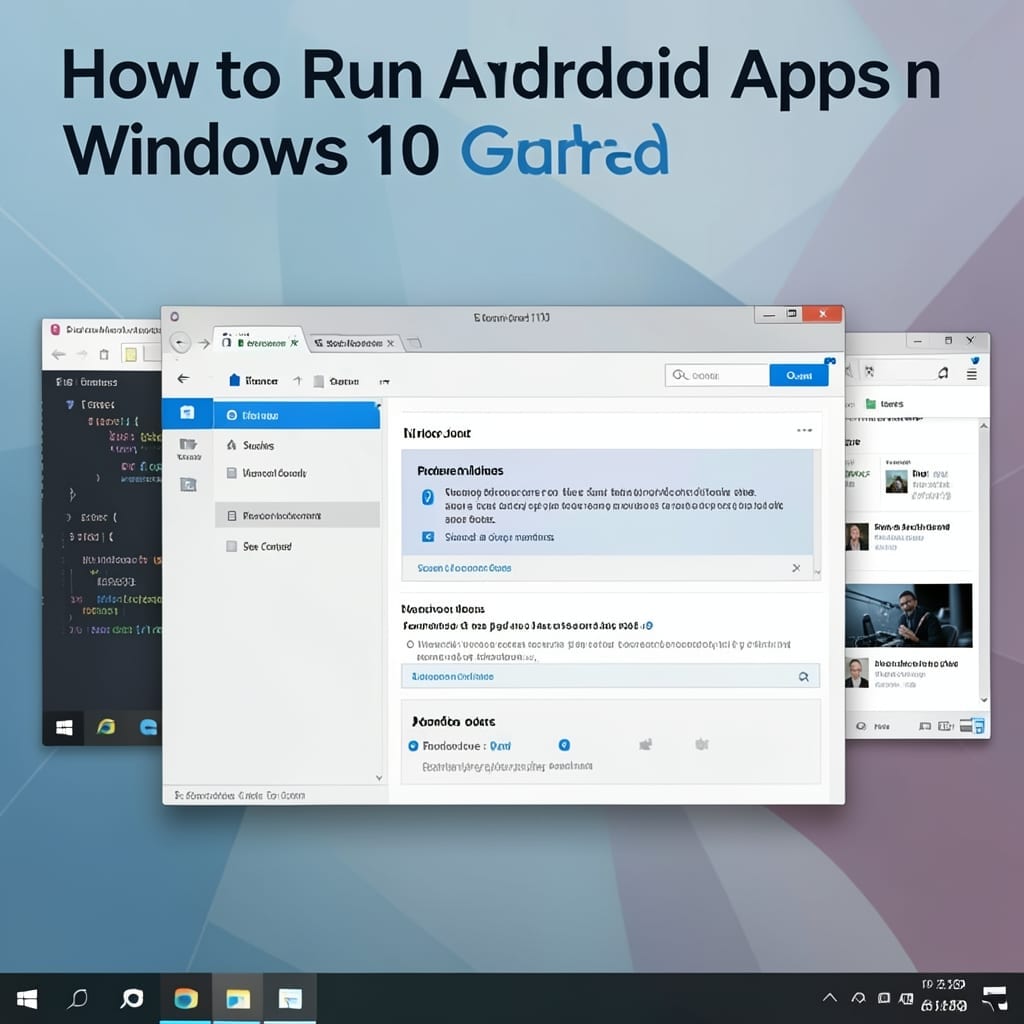Viewport: 1024px width, 1024px height.
Task: Click the grey document icon in center toolbar
Action: coord(318,381)
